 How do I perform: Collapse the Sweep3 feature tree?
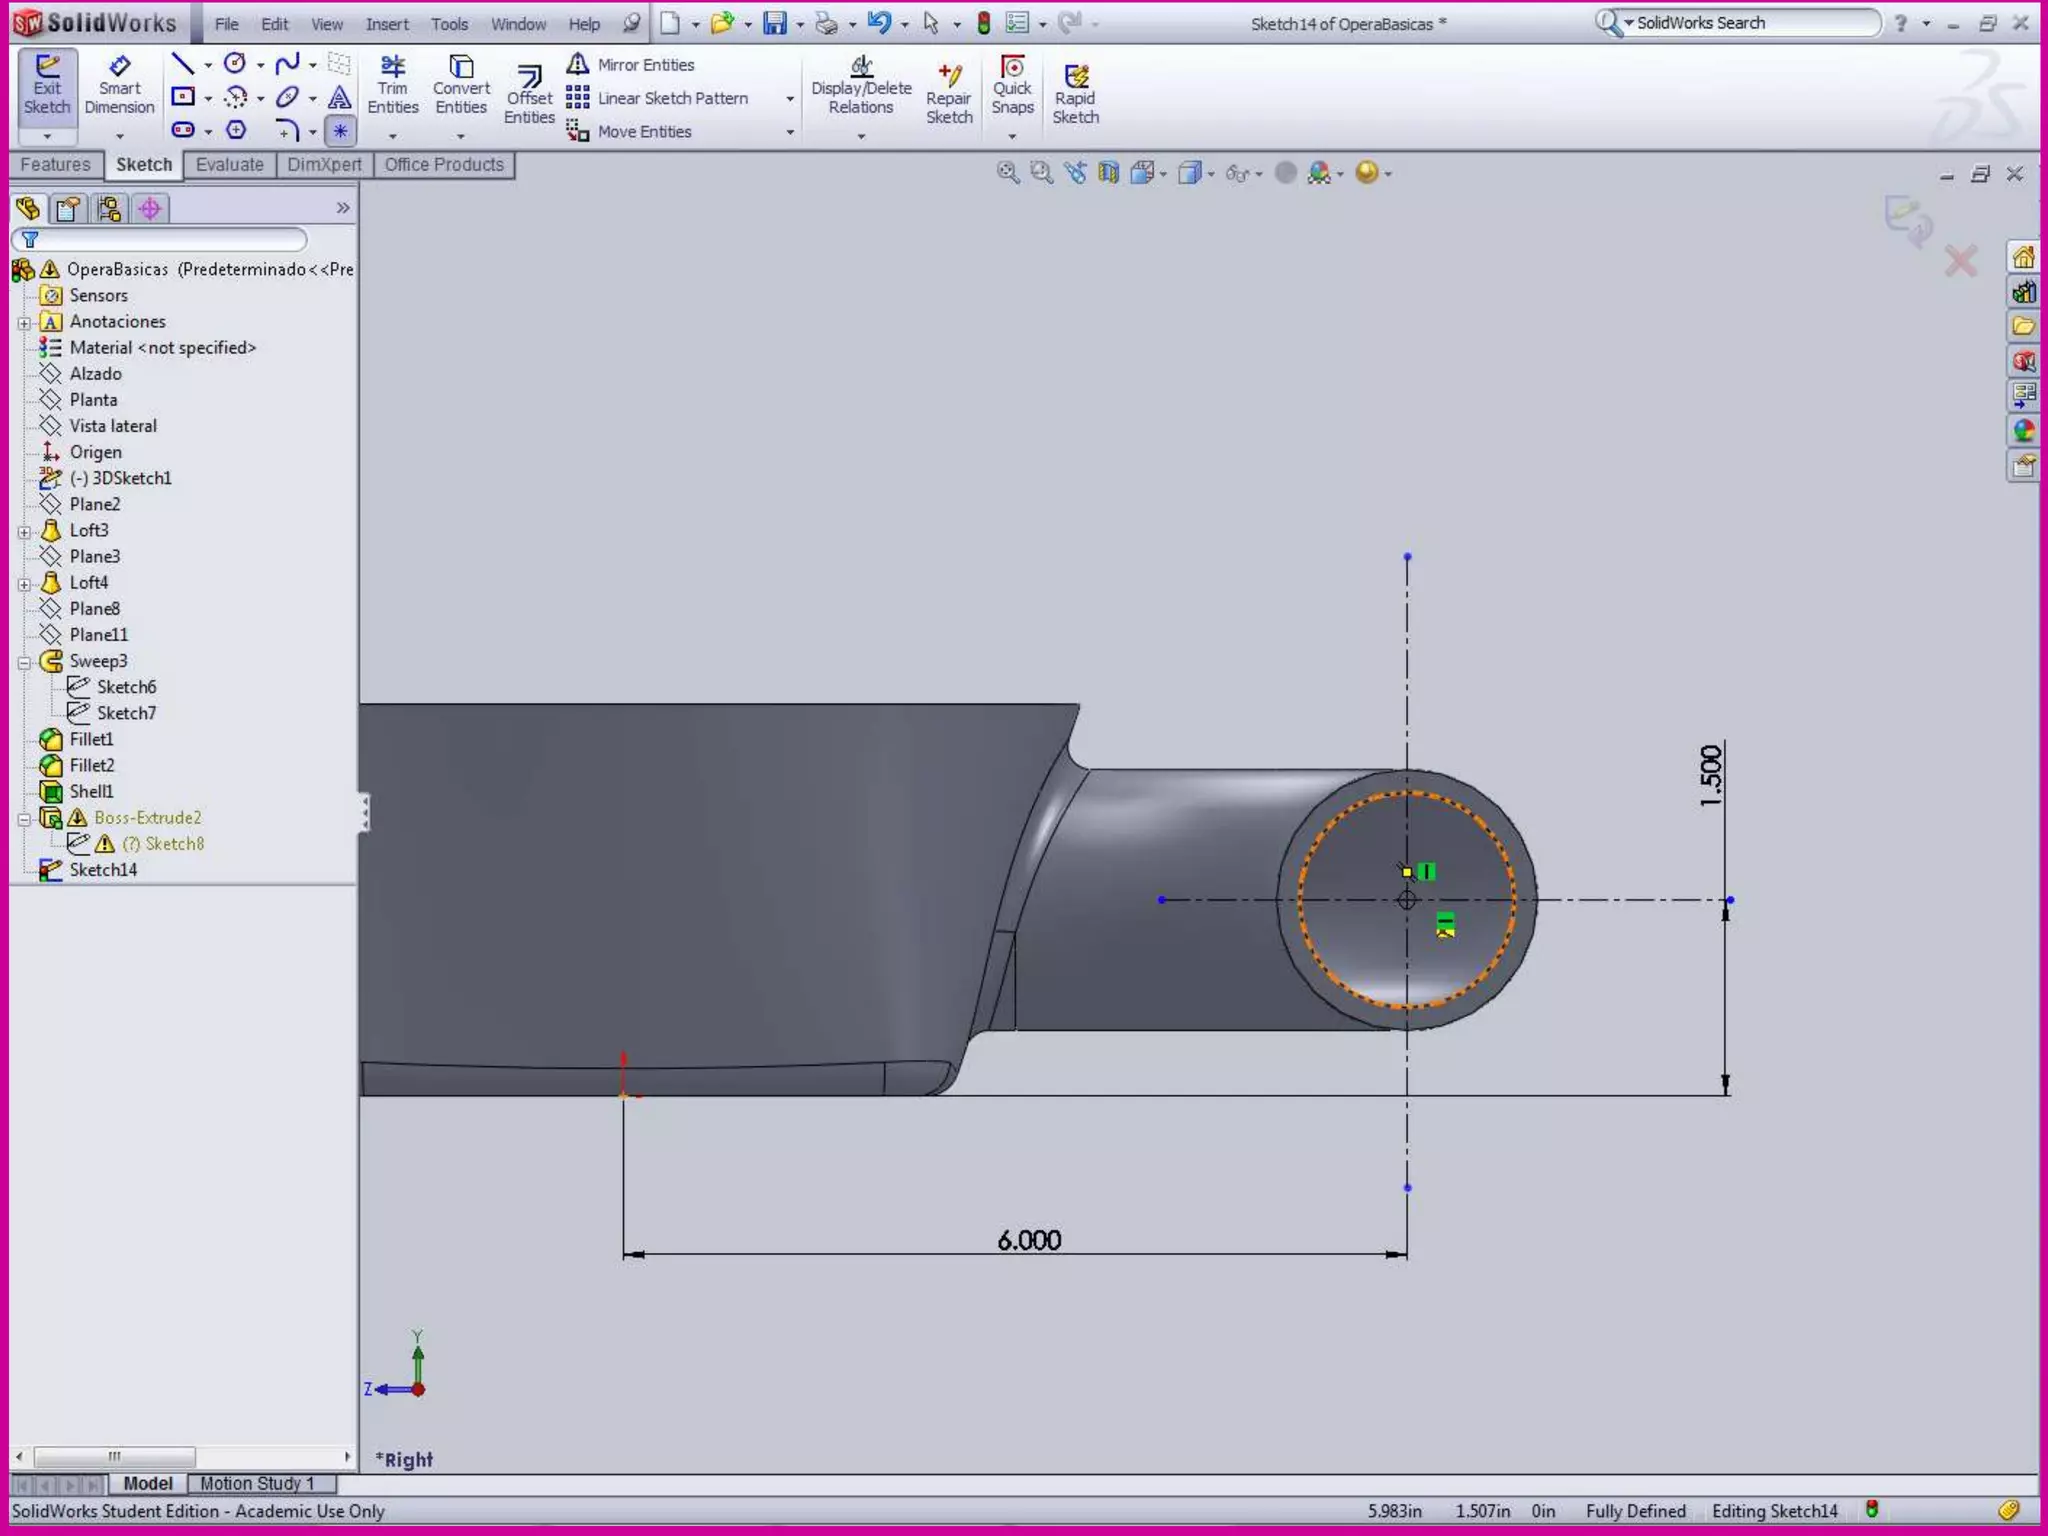(25, 662)
